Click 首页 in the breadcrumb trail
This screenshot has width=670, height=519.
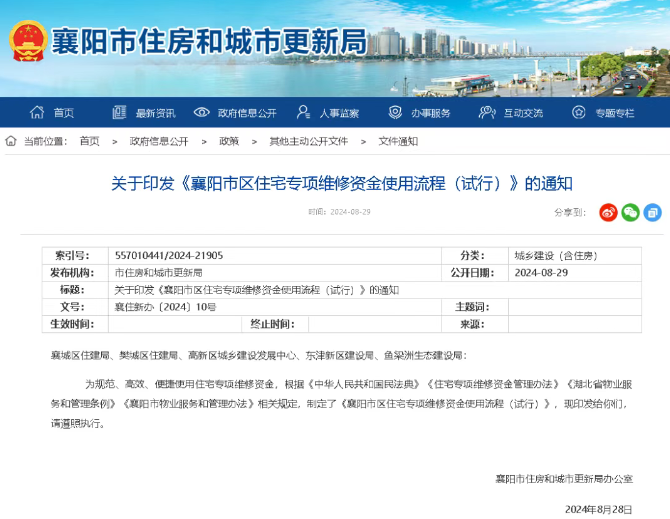90,141
